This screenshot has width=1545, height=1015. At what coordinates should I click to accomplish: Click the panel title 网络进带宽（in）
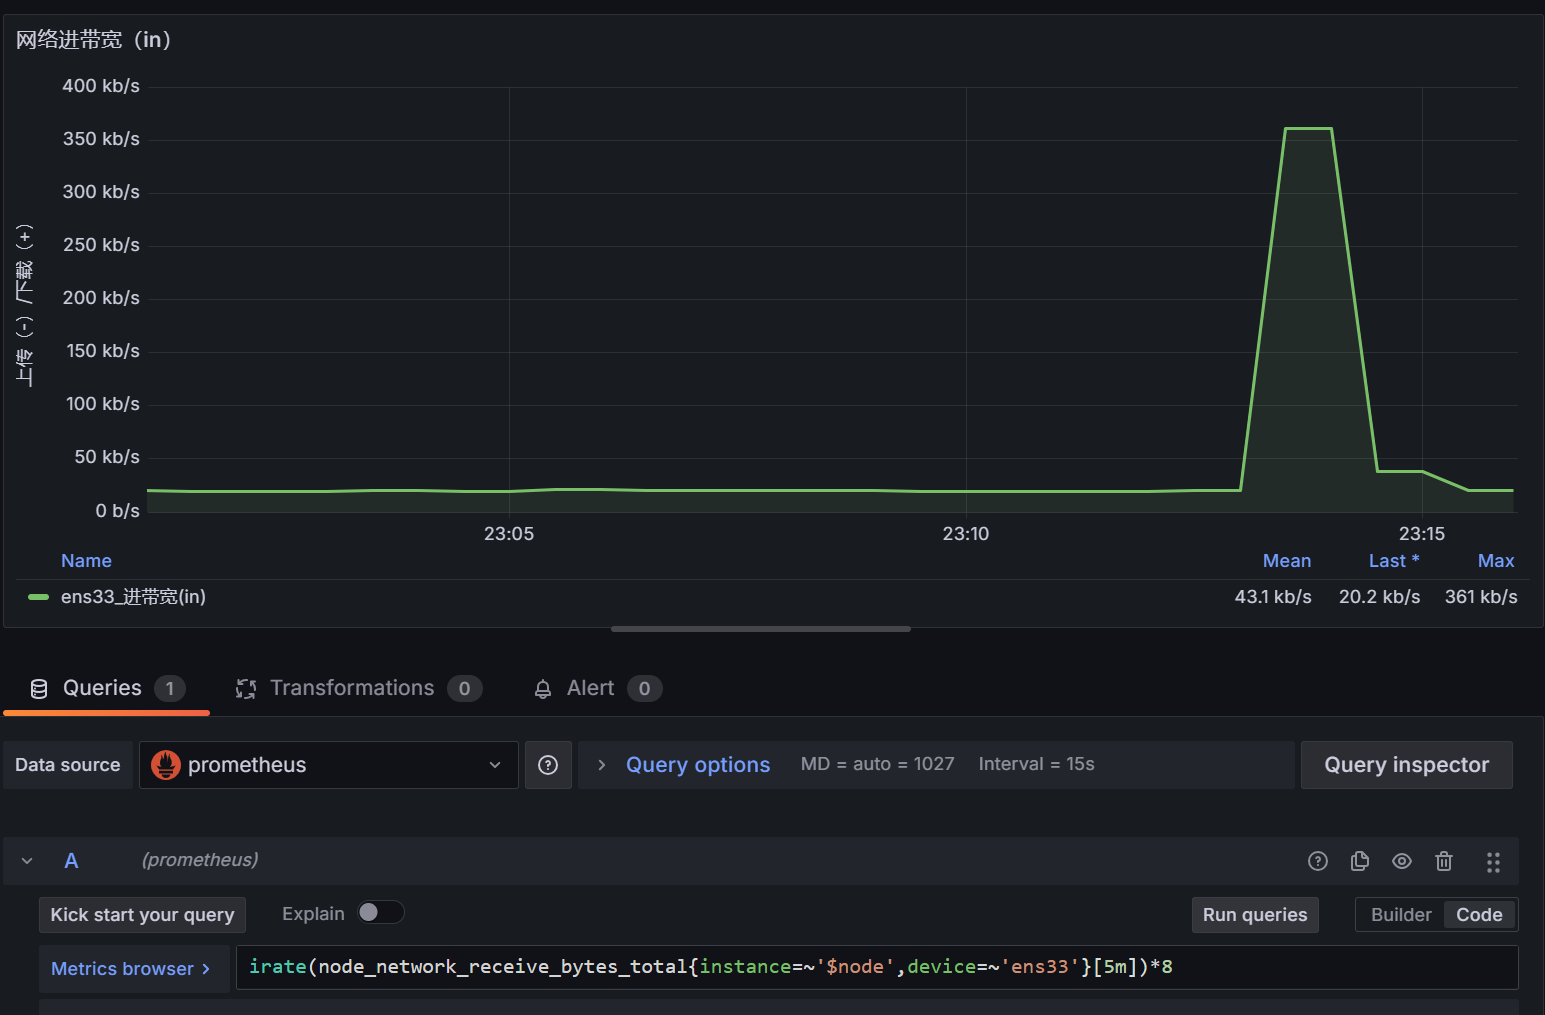click(x=94, y=40)
